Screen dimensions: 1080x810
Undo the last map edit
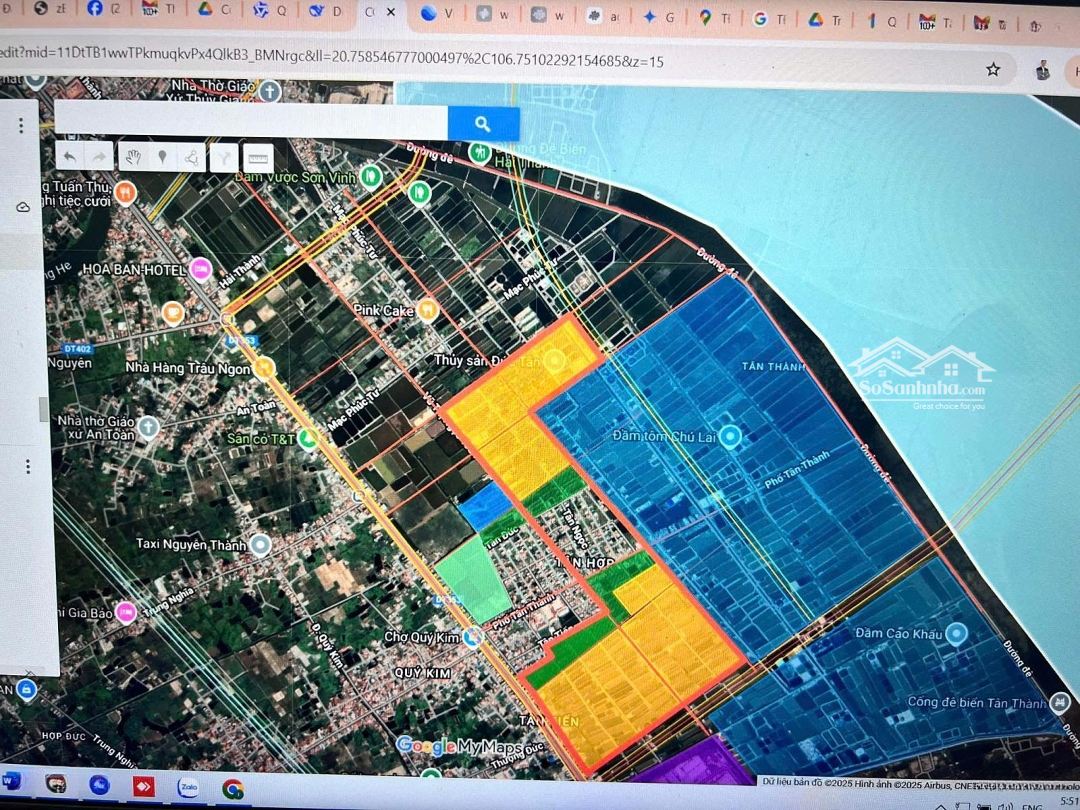(x=69, y=157)
